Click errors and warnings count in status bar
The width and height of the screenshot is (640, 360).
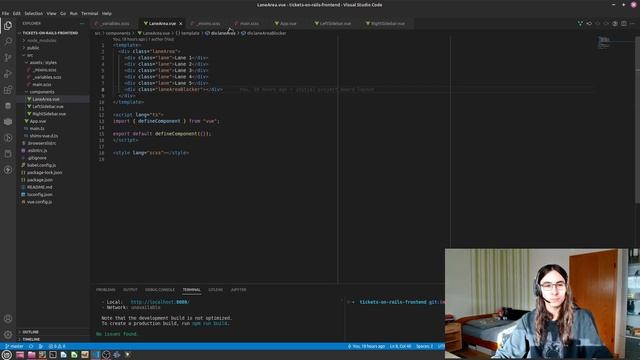57,346
